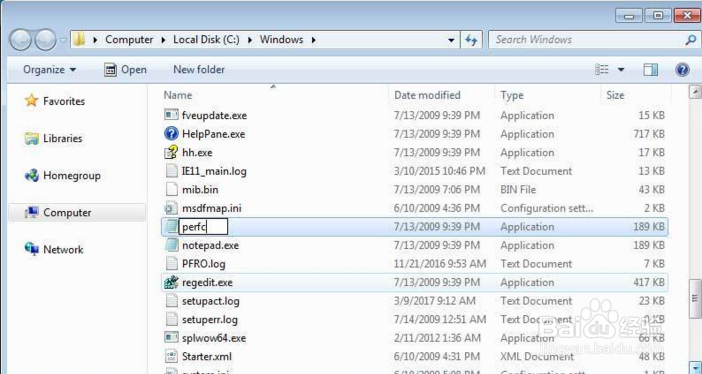Sort by Date modified column header
Image resolution: width=702 pixels, height=374 pixels.
click(427, 95)
